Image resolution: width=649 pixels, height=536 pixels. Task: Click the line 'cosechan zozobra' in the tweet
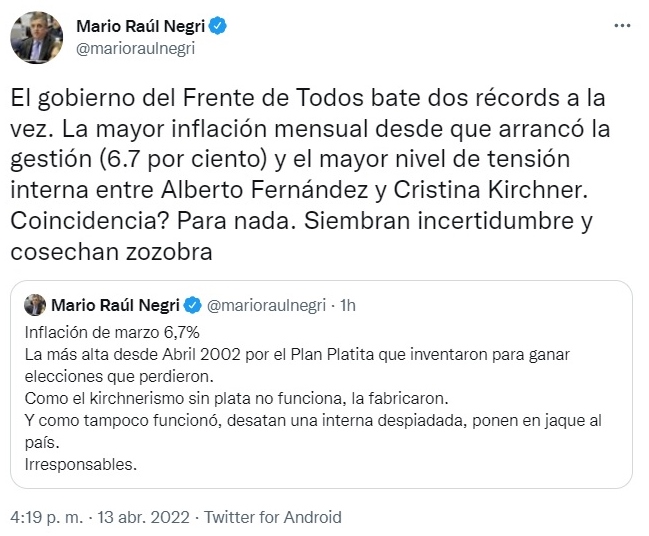111,252
